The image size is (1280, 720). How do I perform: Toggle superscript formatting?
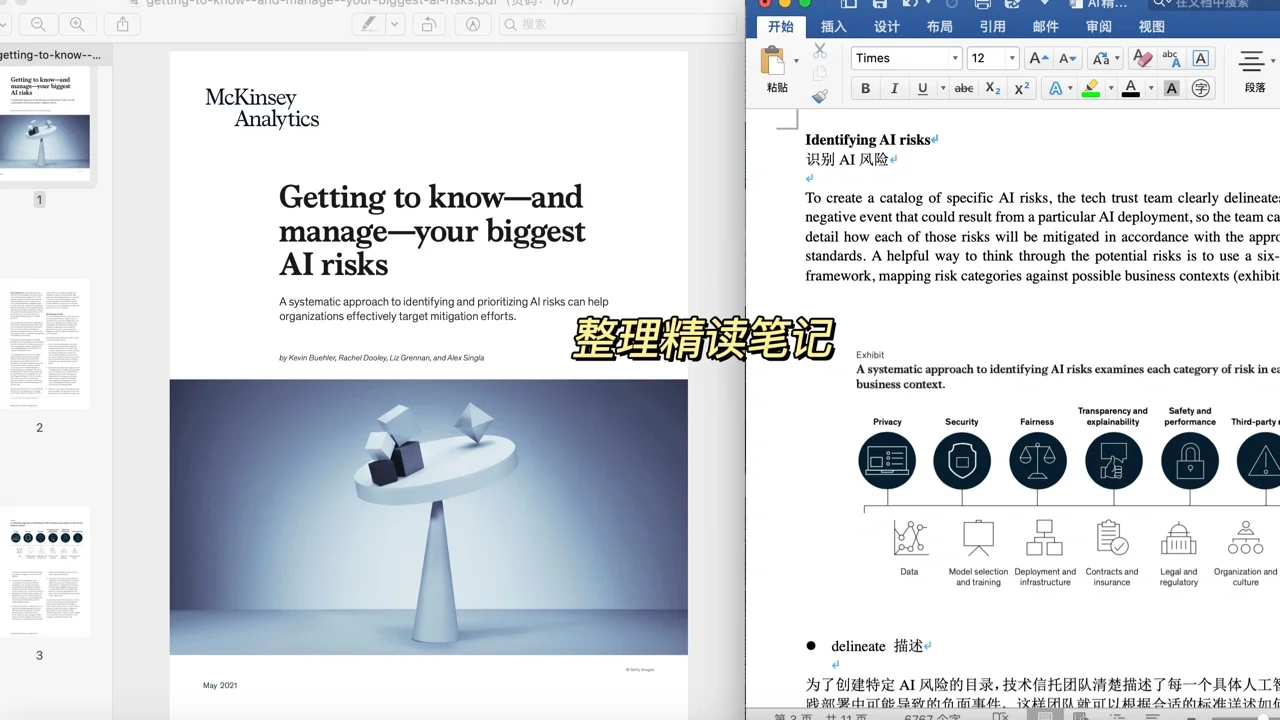pyautogui.click(x=1022, y=89)
